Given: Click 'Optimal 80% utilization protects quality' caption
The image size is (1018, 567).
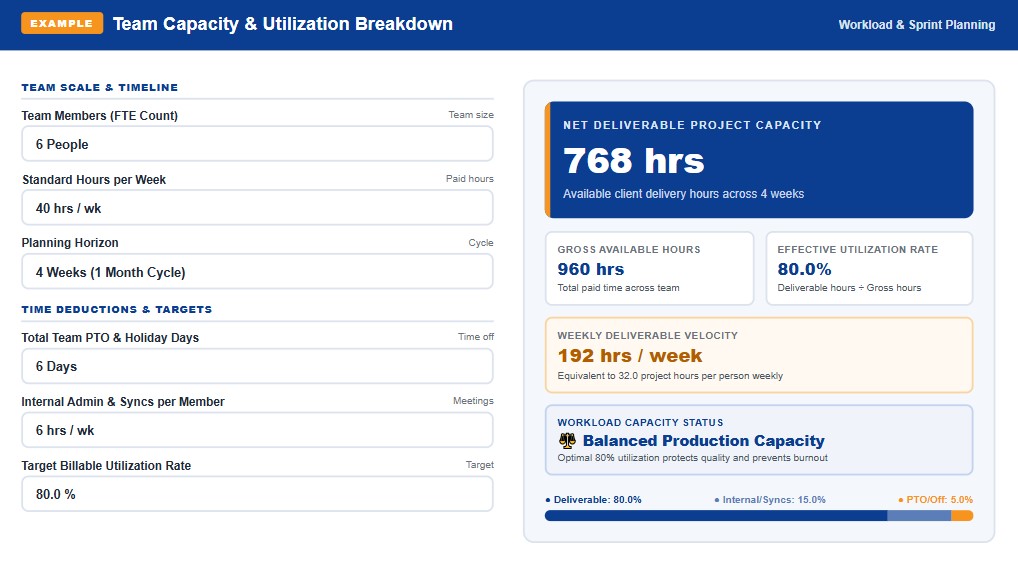Looking at the screenshot, I should pyautogui.click(x=692, y=458).
